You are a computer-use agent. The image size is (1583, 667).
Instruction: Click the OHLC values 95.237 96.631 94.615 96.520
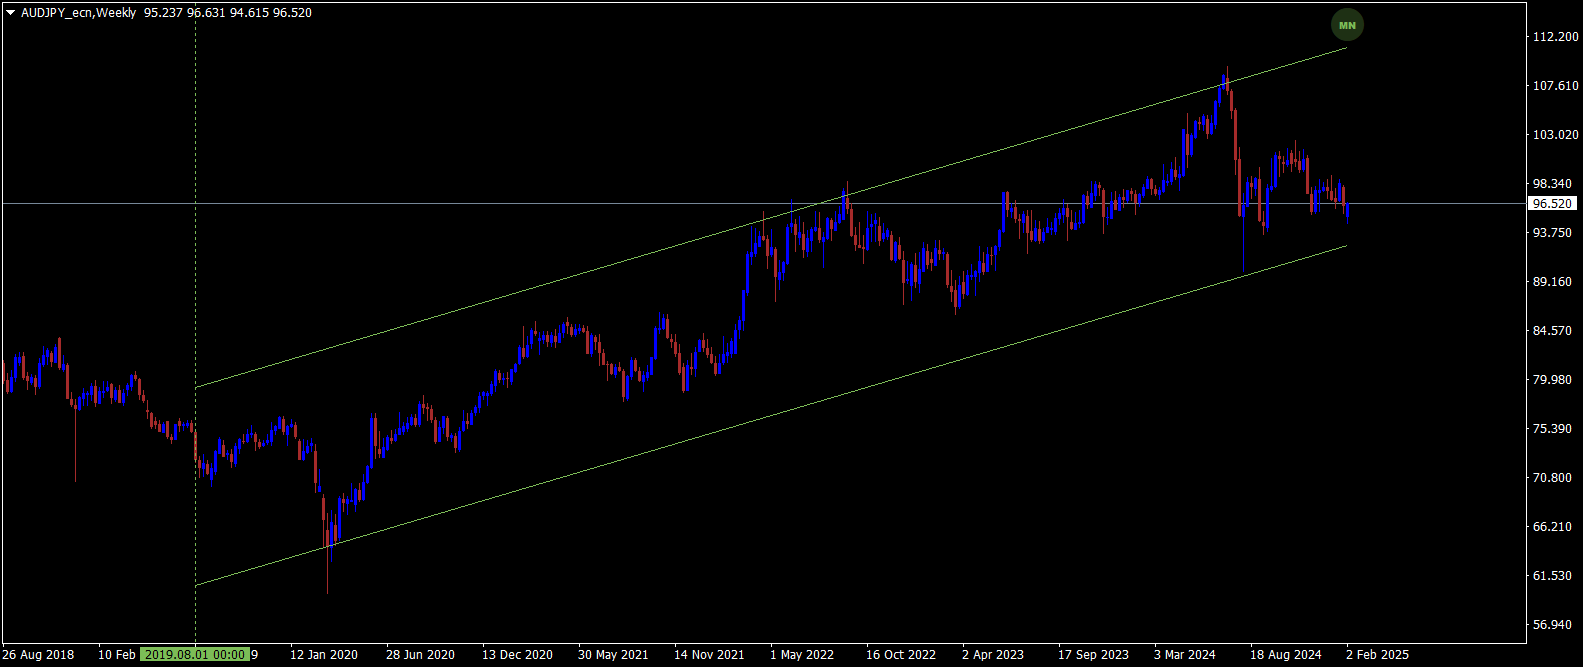[x=228, y=13]
